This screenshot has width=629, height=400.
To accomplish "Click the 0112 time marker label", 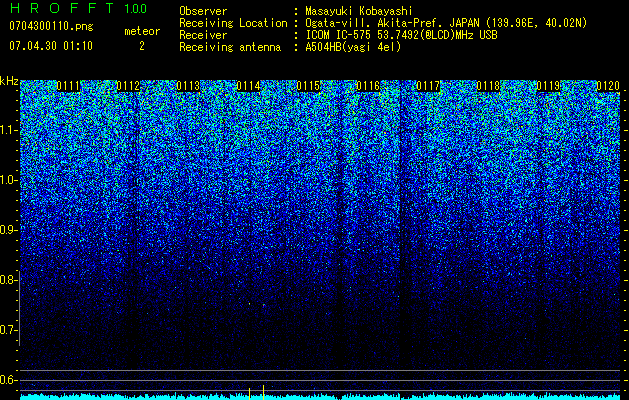I will point(128,86).
